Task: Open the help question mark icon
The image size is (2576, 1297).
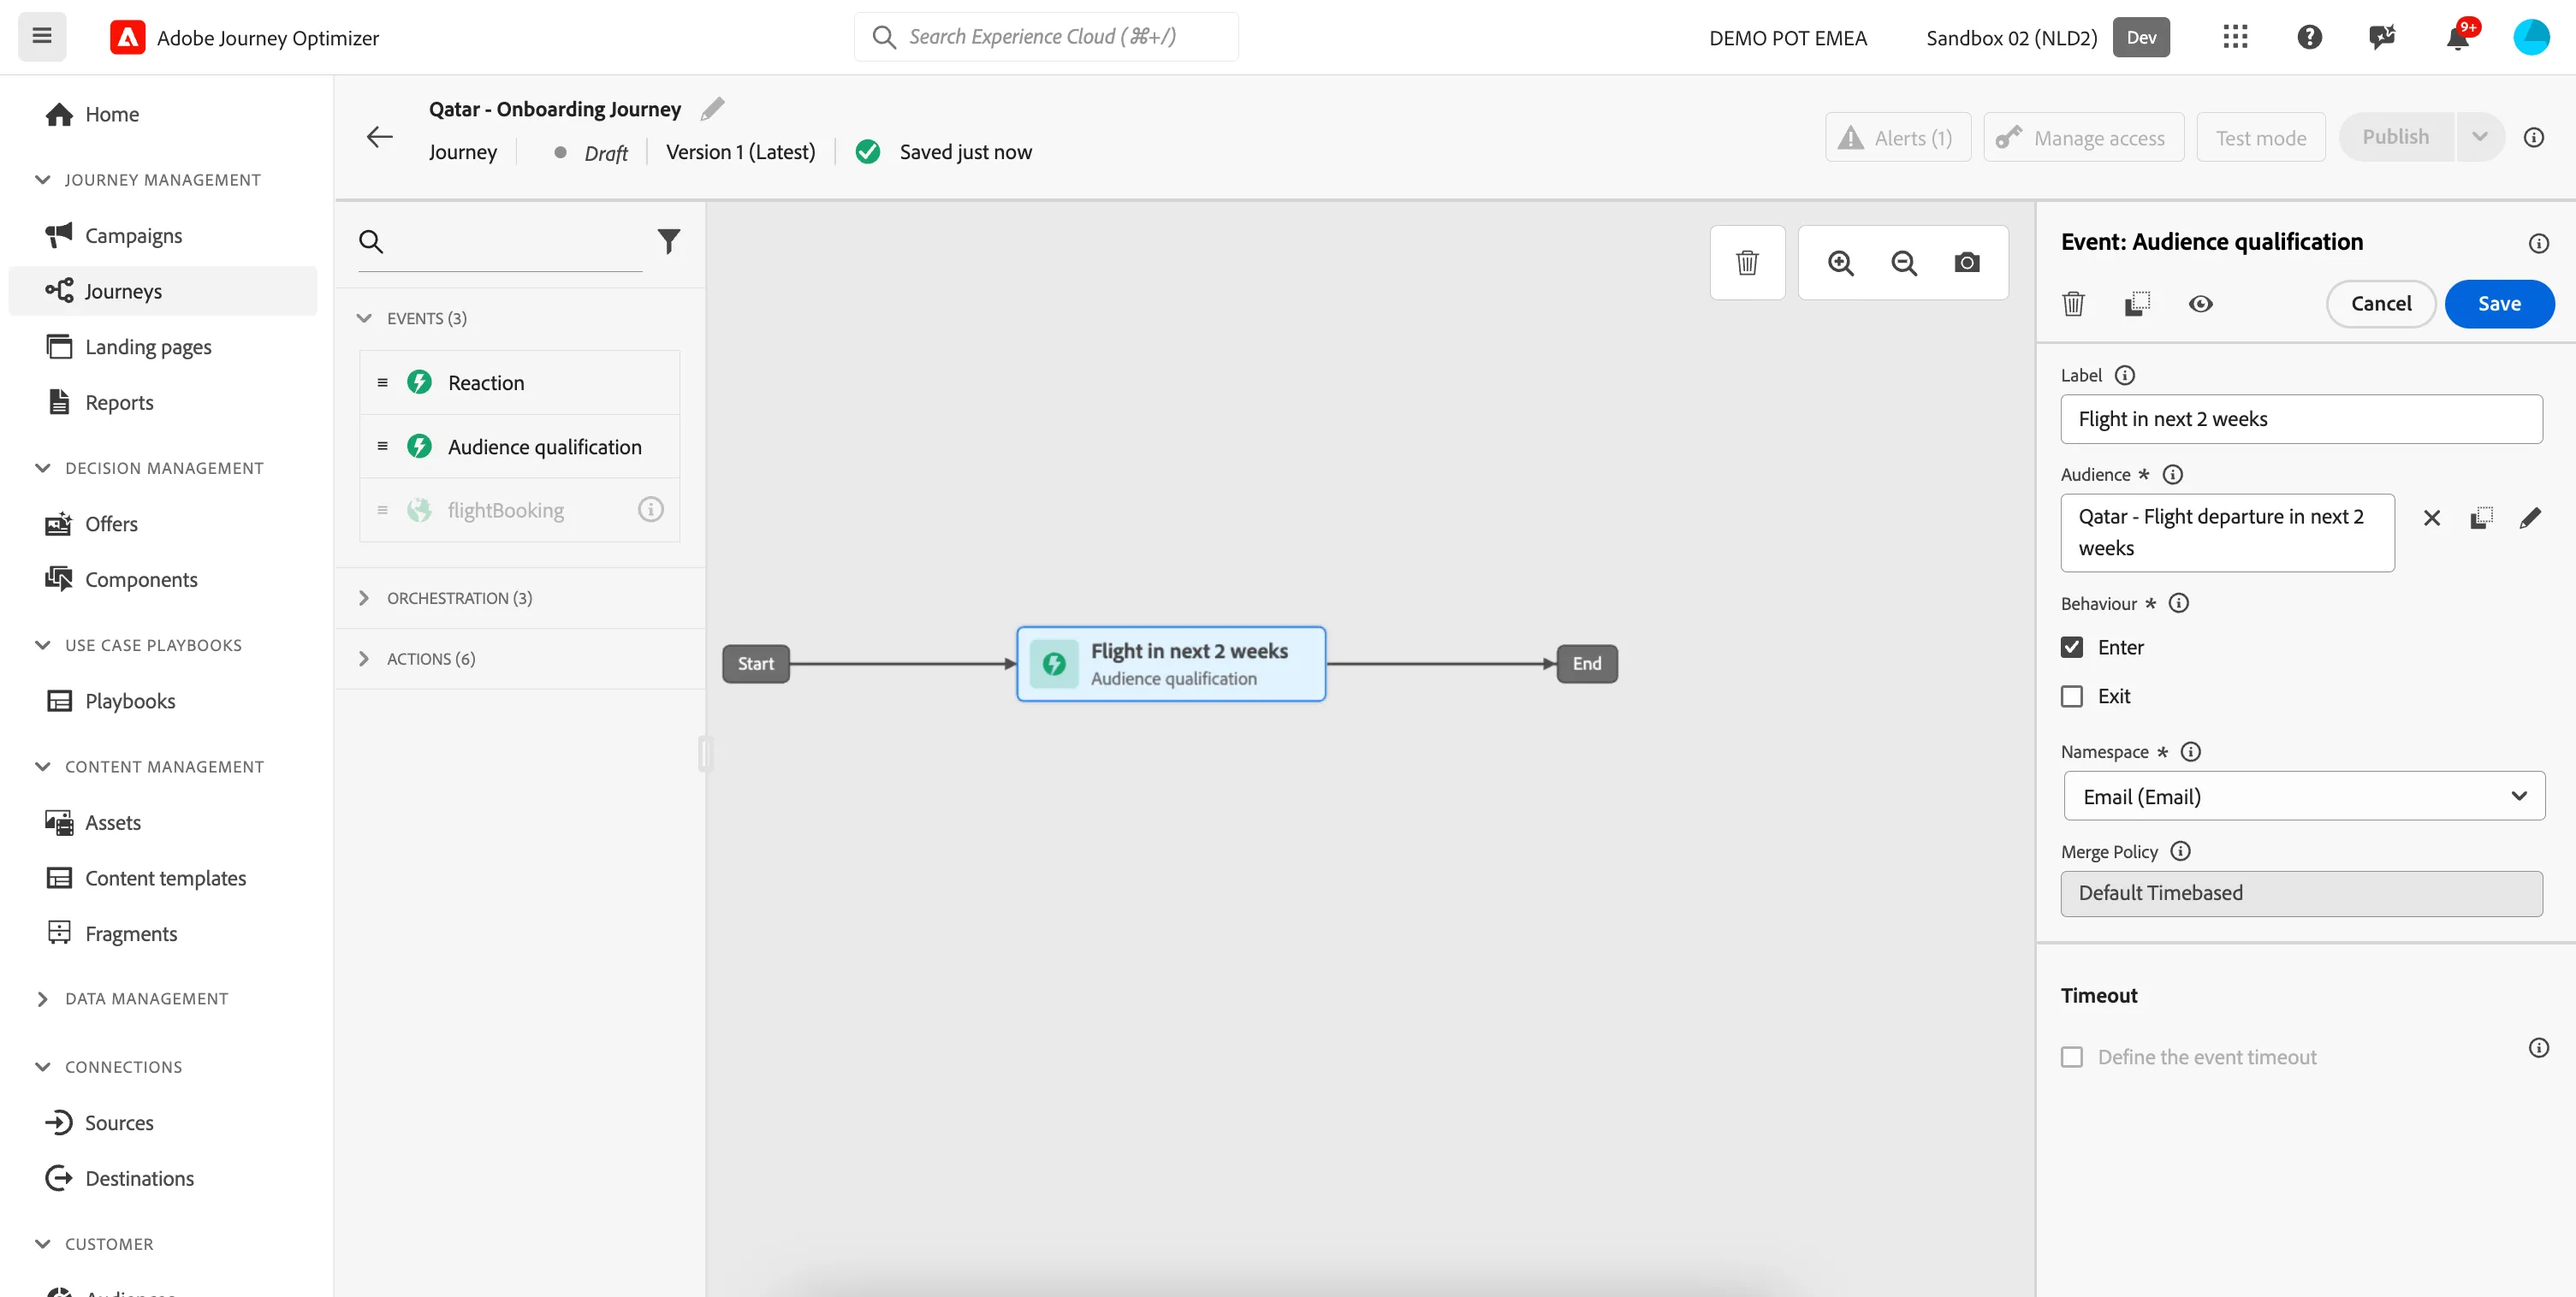Action: 2309,37
